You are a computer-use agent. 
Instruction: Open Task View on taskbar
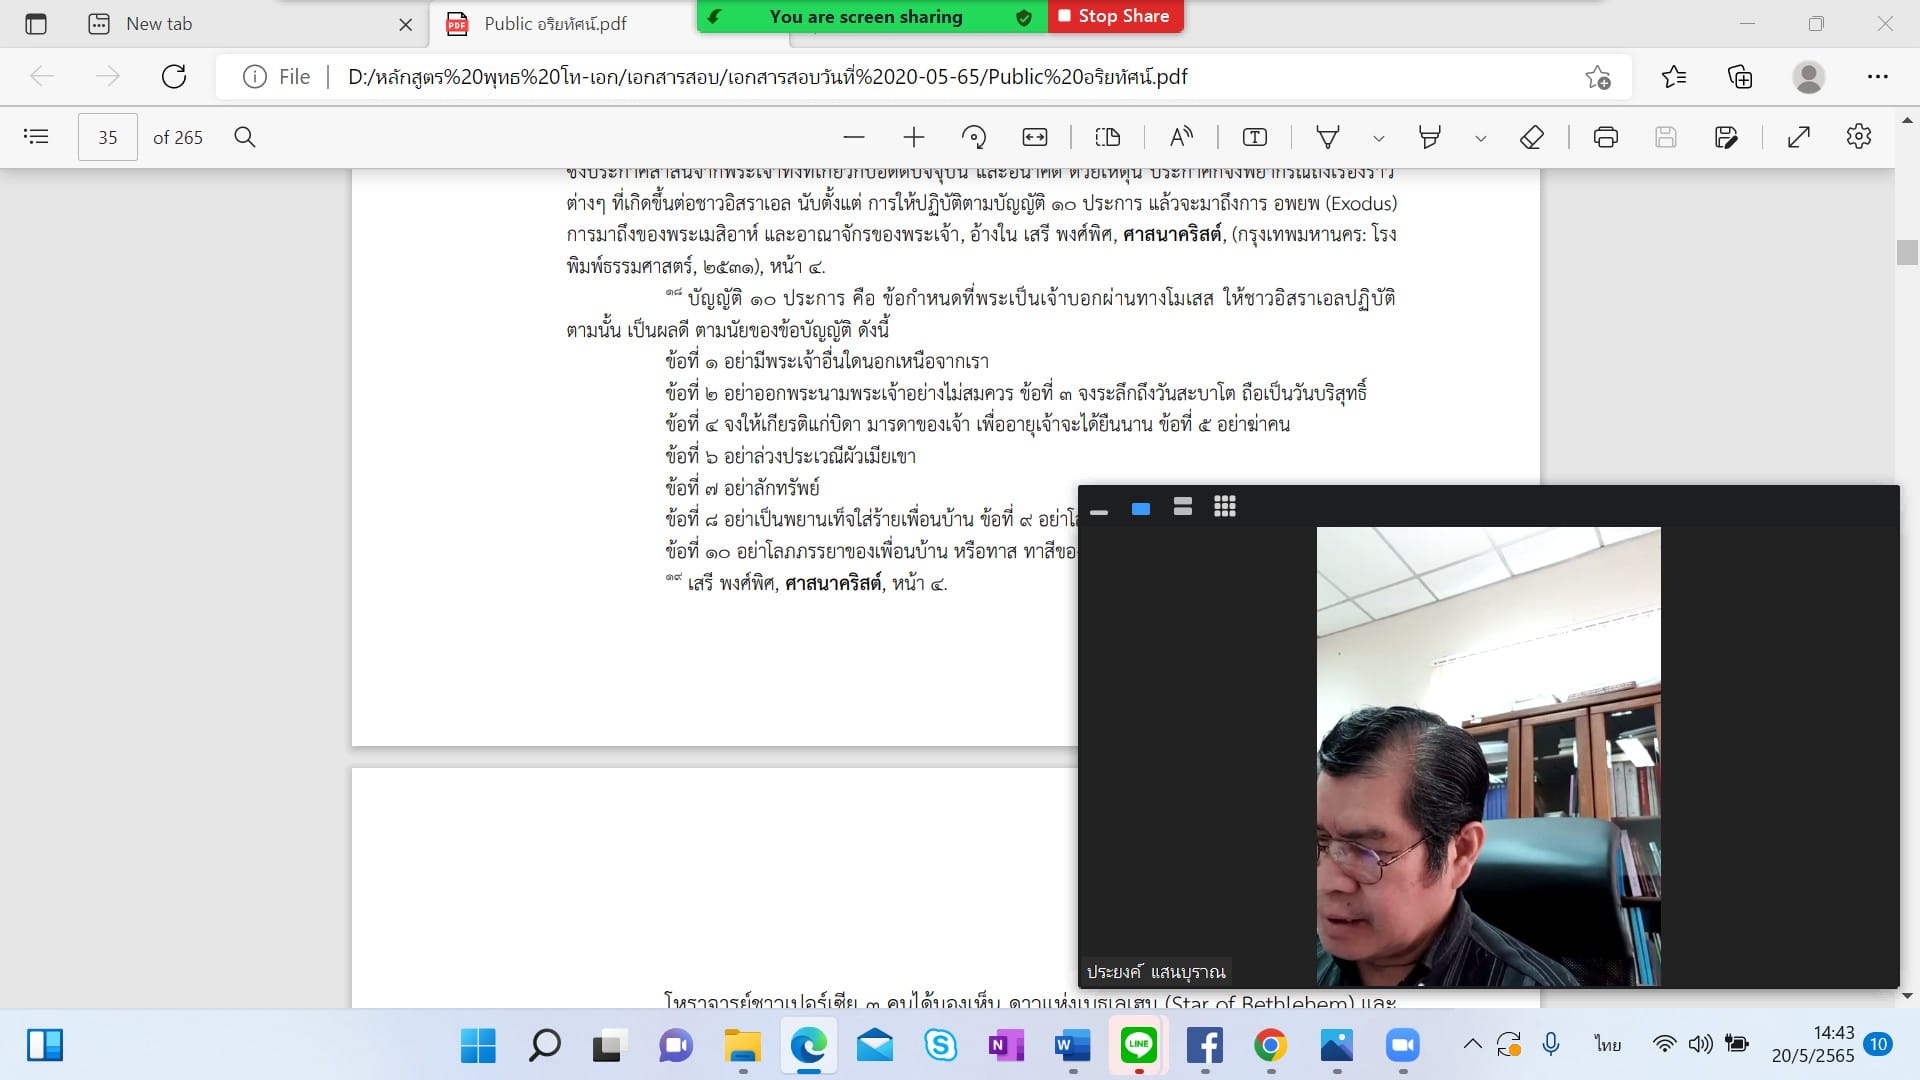click(x=609, y=1046)
